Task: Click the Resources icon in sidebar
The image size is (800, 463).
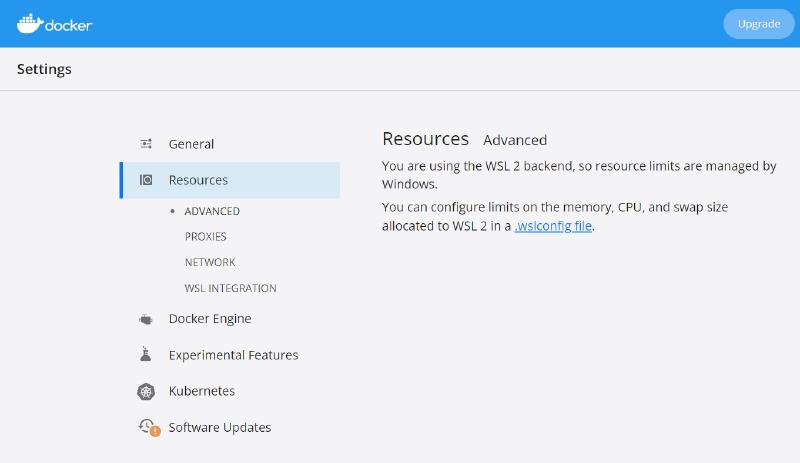Action: tap(146, 180)
